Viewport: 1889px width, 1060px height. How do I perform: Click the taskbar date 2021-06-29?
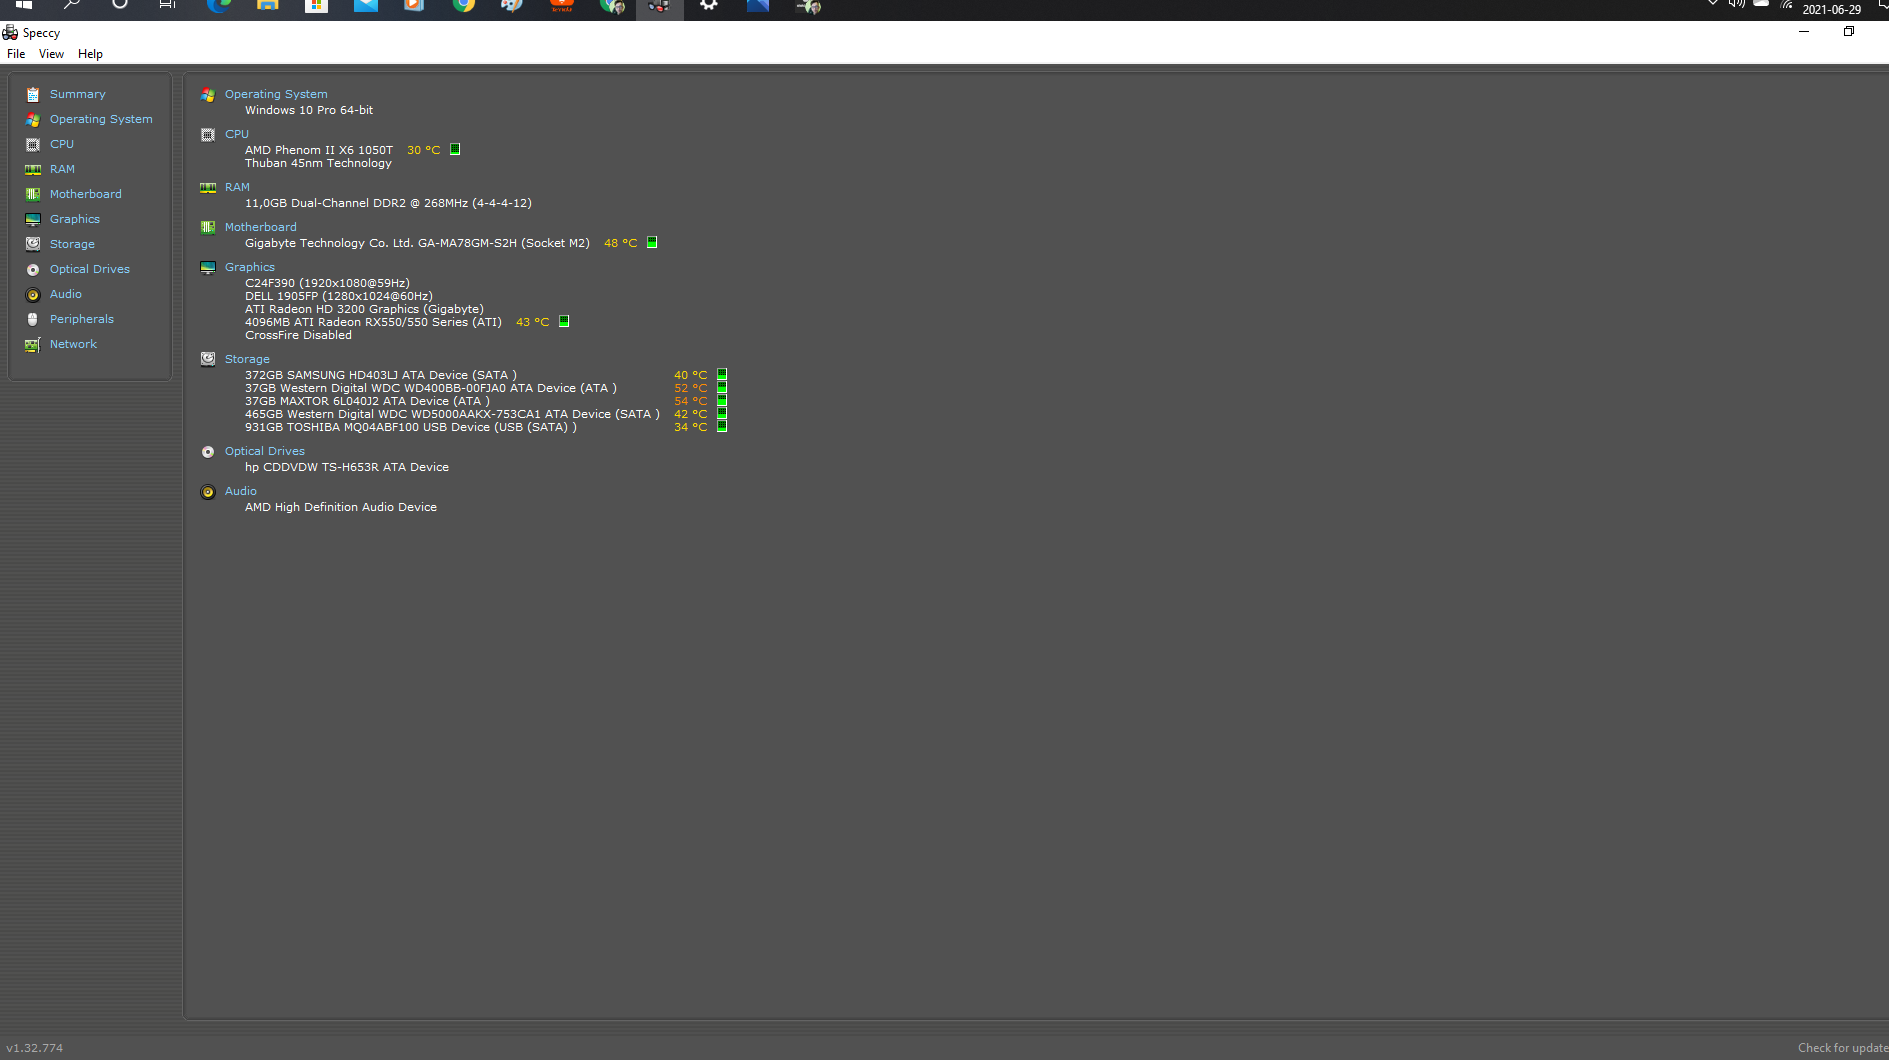[x=1832, y=9]
